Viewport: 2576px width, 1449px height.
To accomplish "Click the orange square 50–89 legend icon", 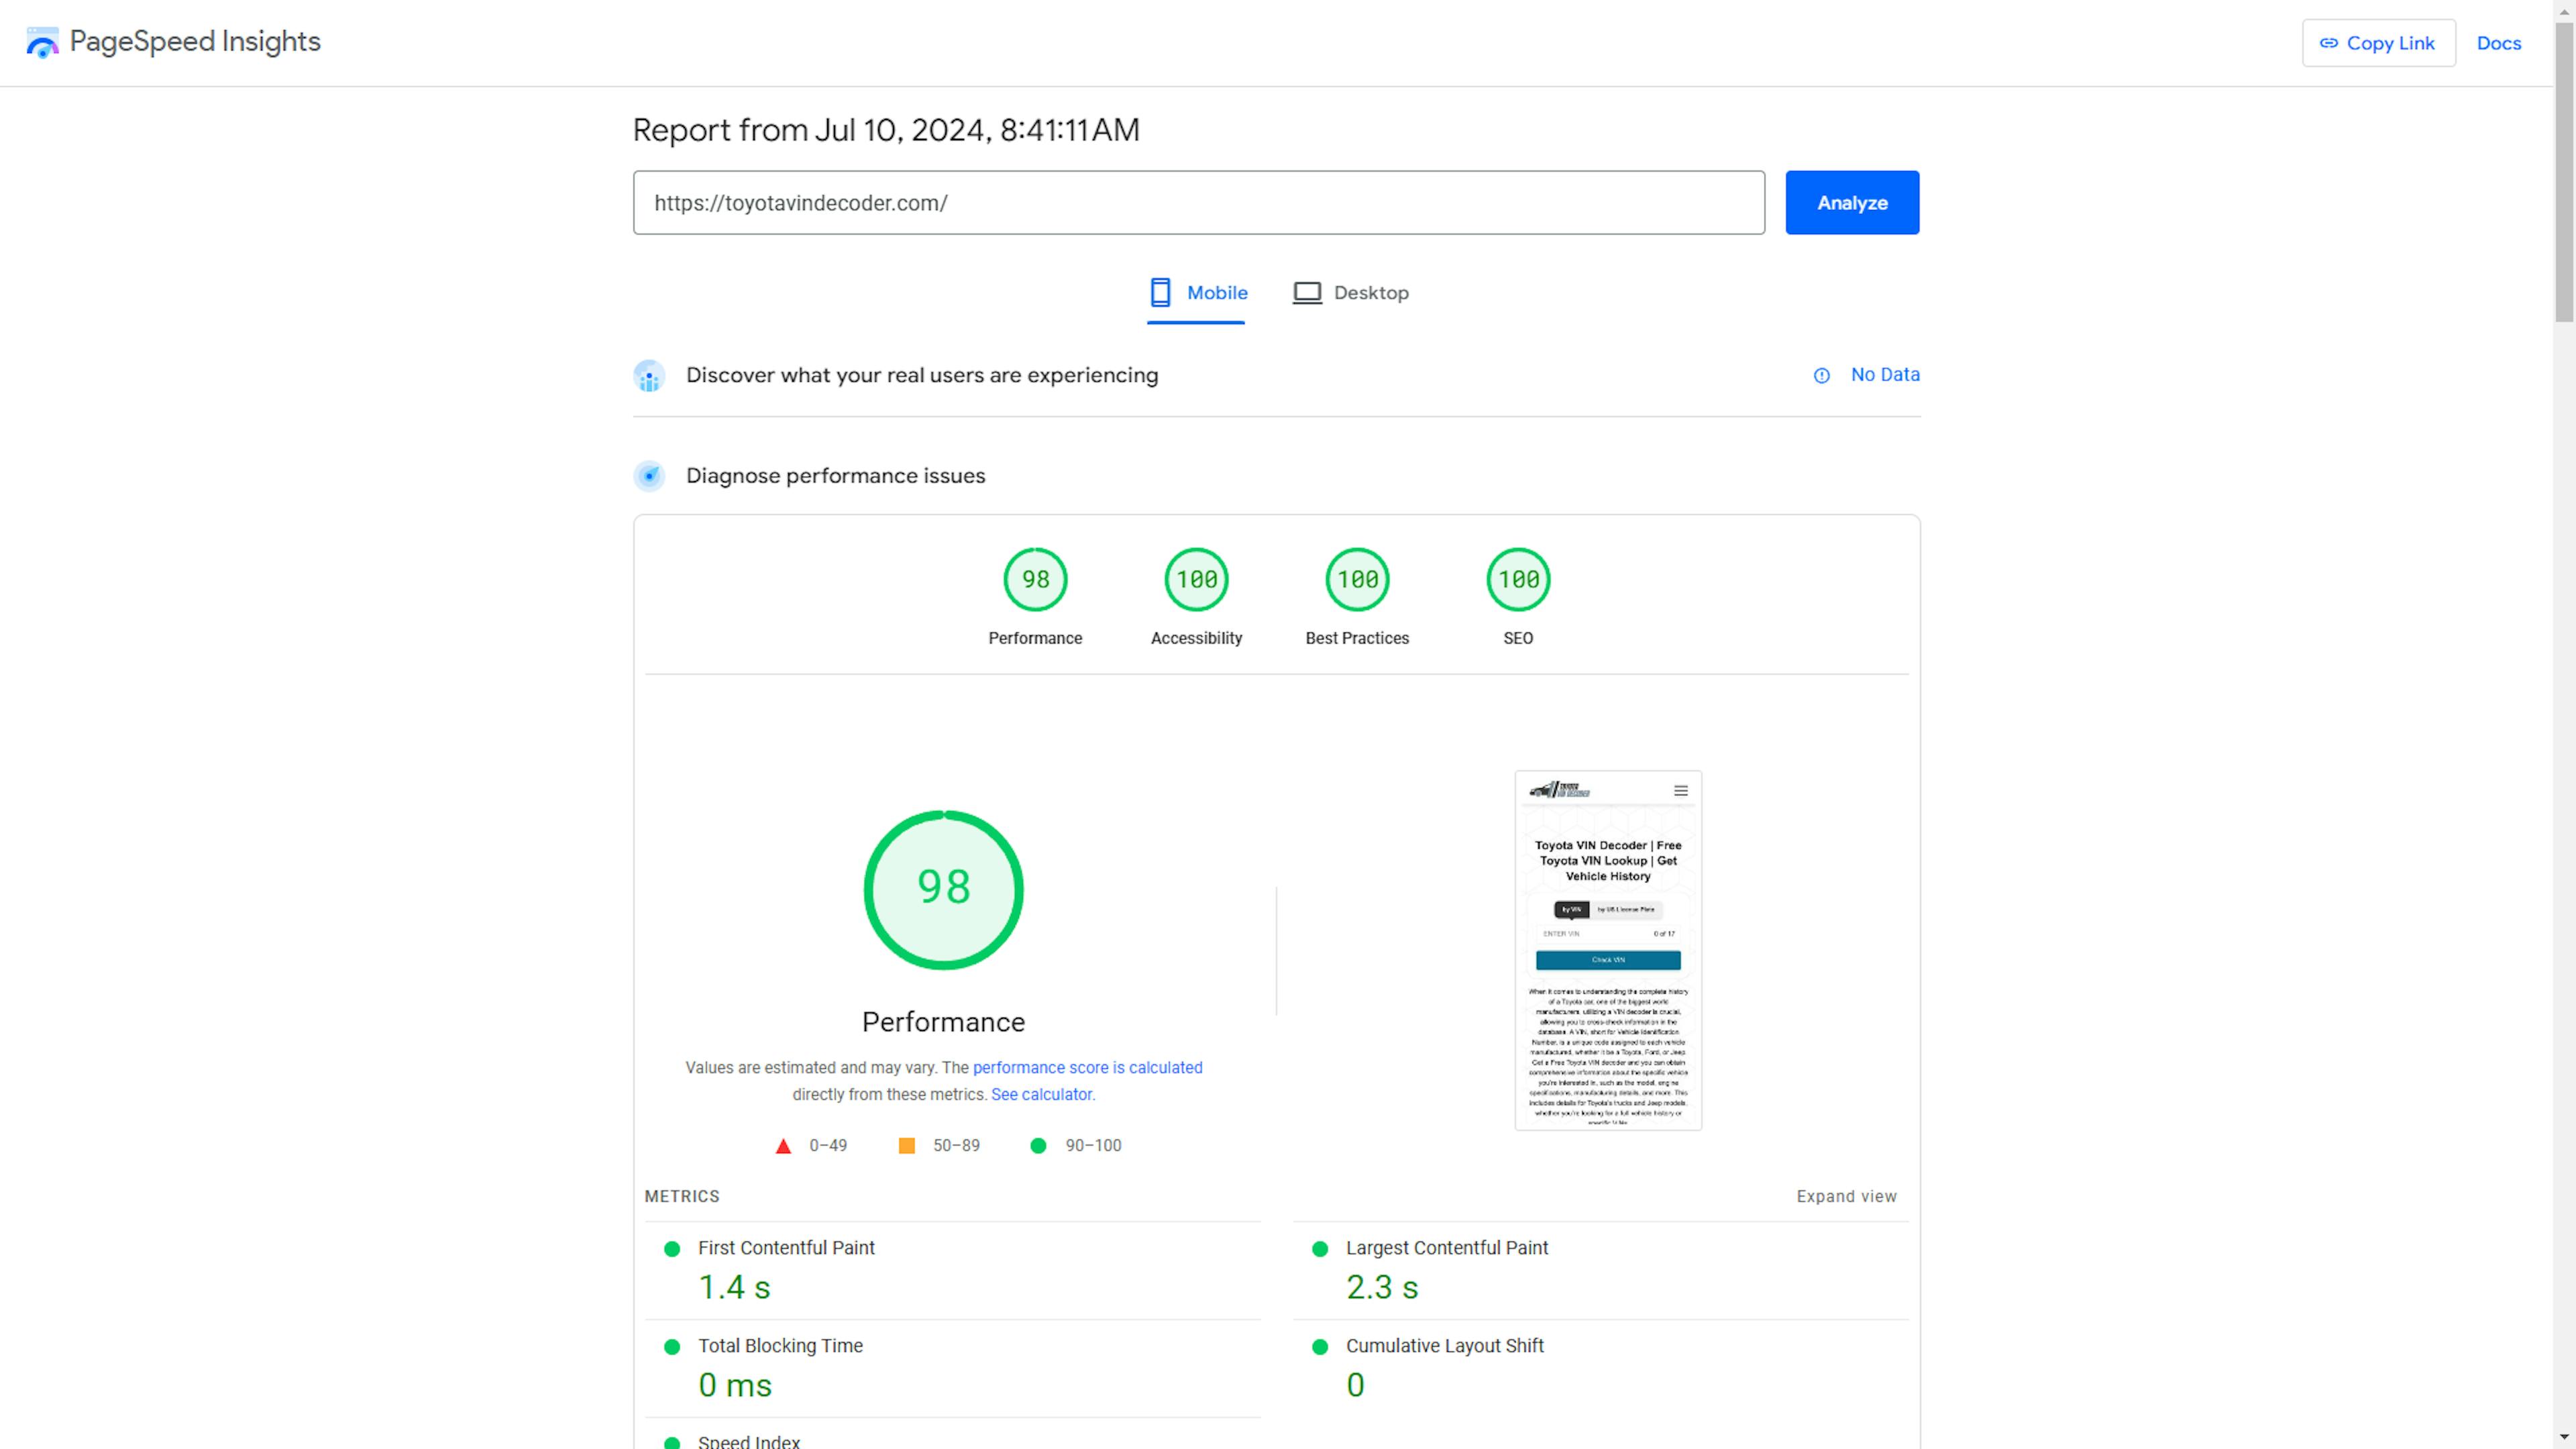I will [x=907, y=1146].
